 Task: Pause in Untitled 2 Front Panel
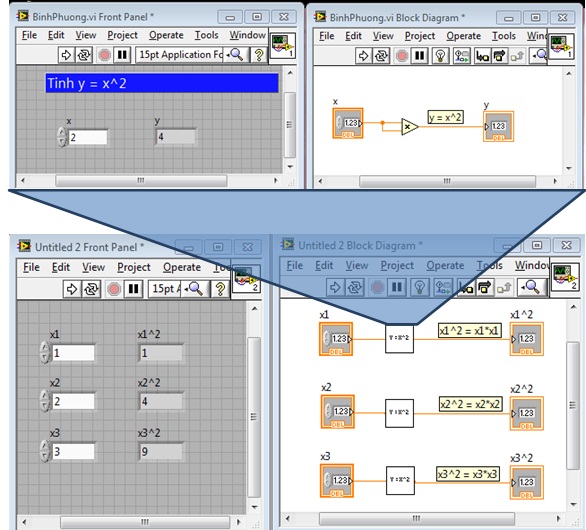click(x=133, y=289)
